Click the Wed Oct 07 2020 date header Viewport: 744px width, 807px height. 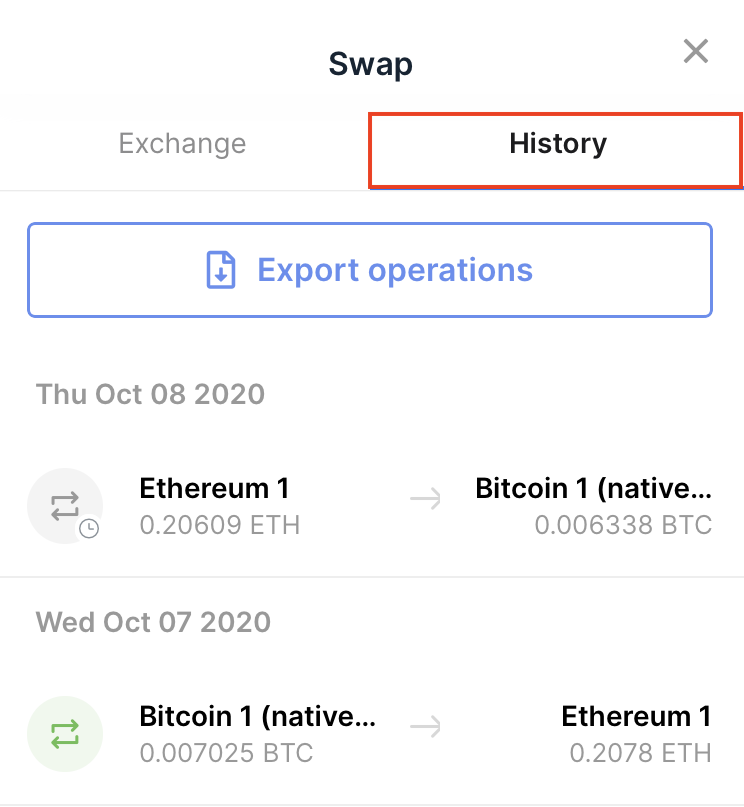coord(153,622)
